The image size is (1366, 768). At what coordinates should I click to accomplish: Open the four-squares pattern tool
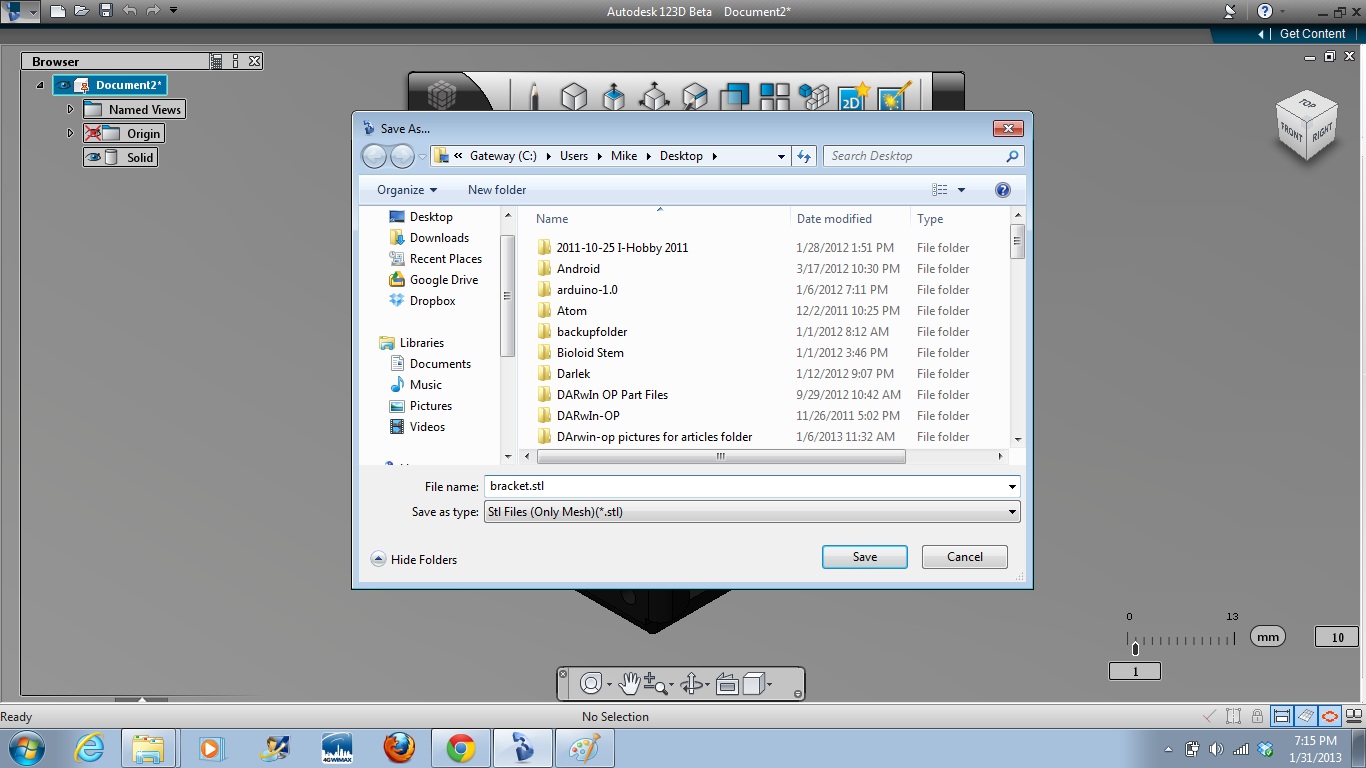pos(774,96)
